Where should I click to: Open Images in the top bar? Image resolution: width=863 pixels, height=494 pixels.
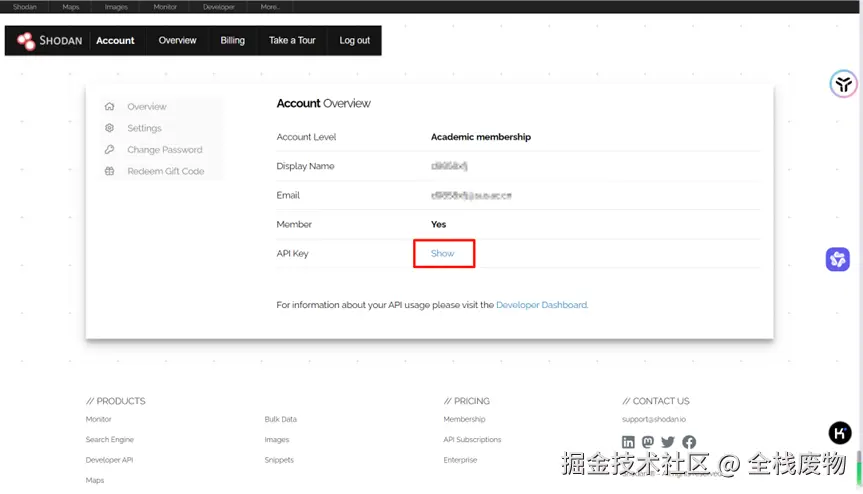116,7
